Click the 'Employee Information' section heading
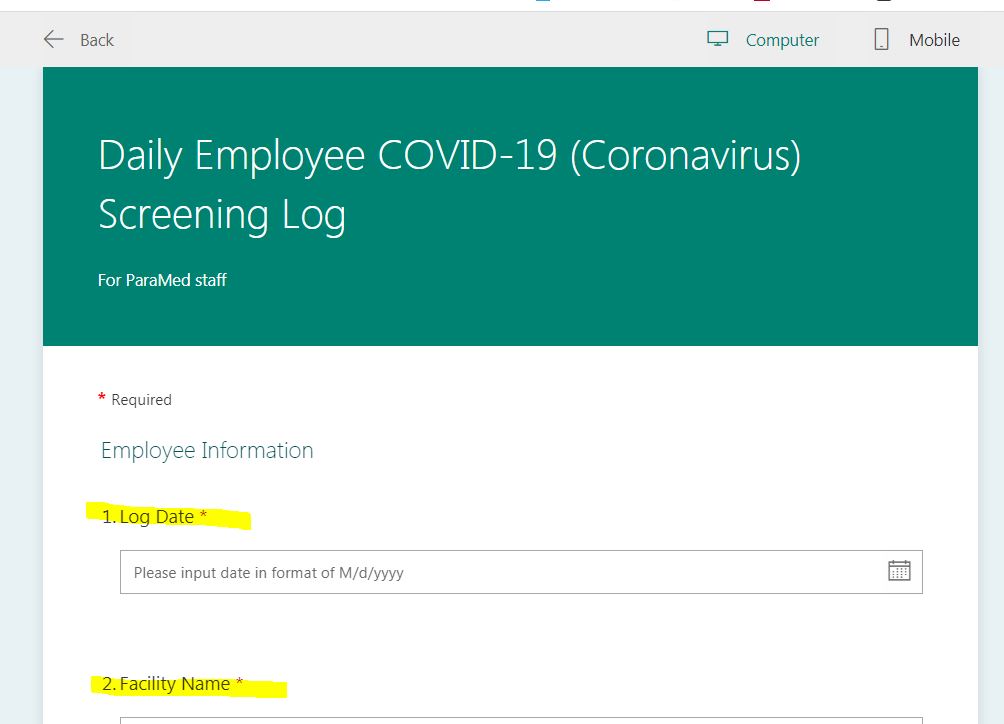Image resolution: width=1004 pixels, height=724 pixels. pyautogui.click(x=207, y=451)
